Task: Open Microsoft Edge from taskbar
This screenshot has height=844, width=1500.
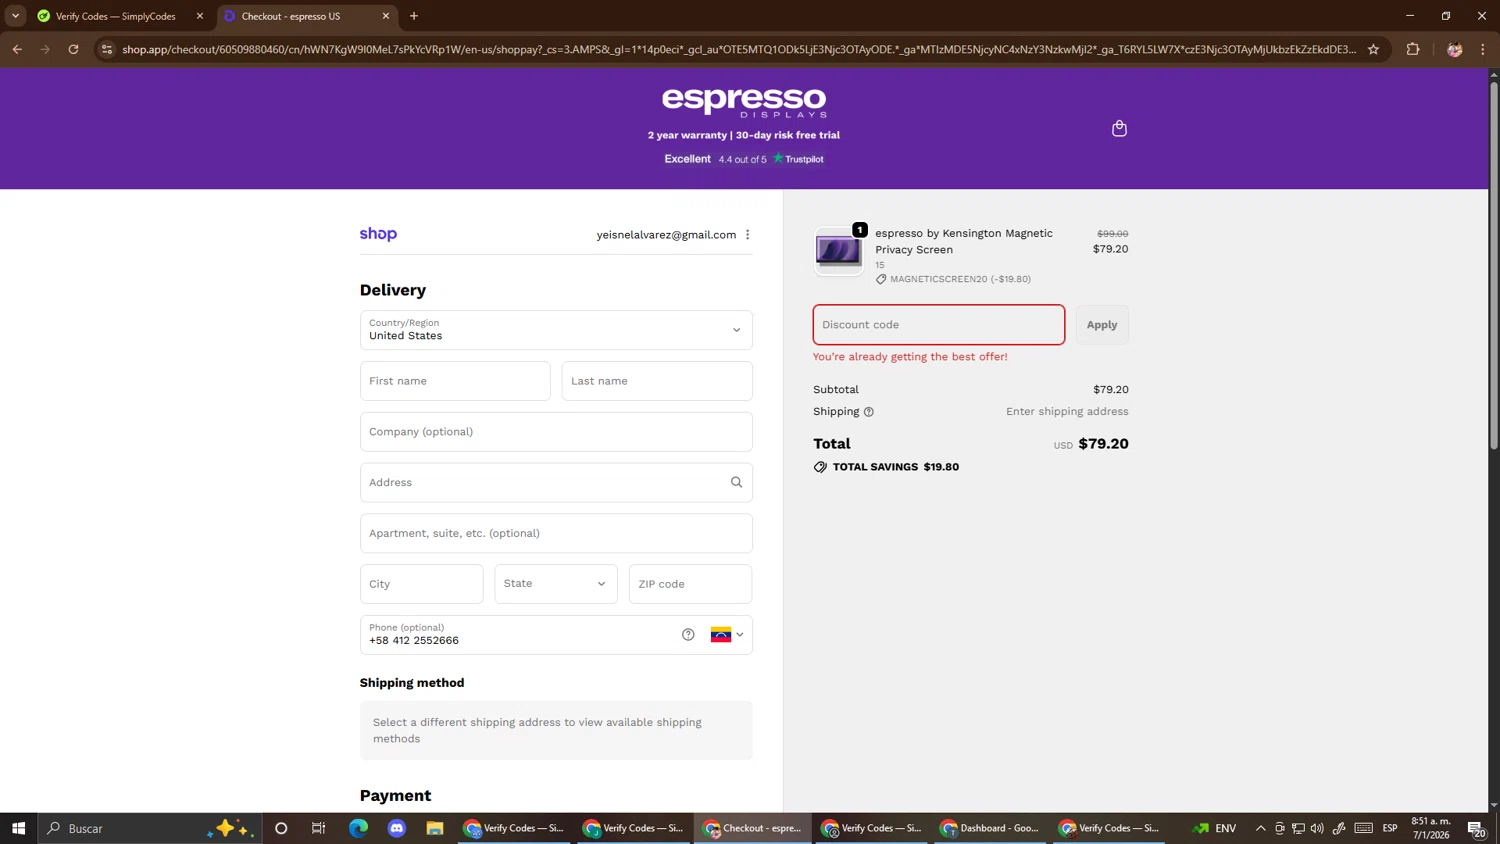Action: (x=358, y=828)
